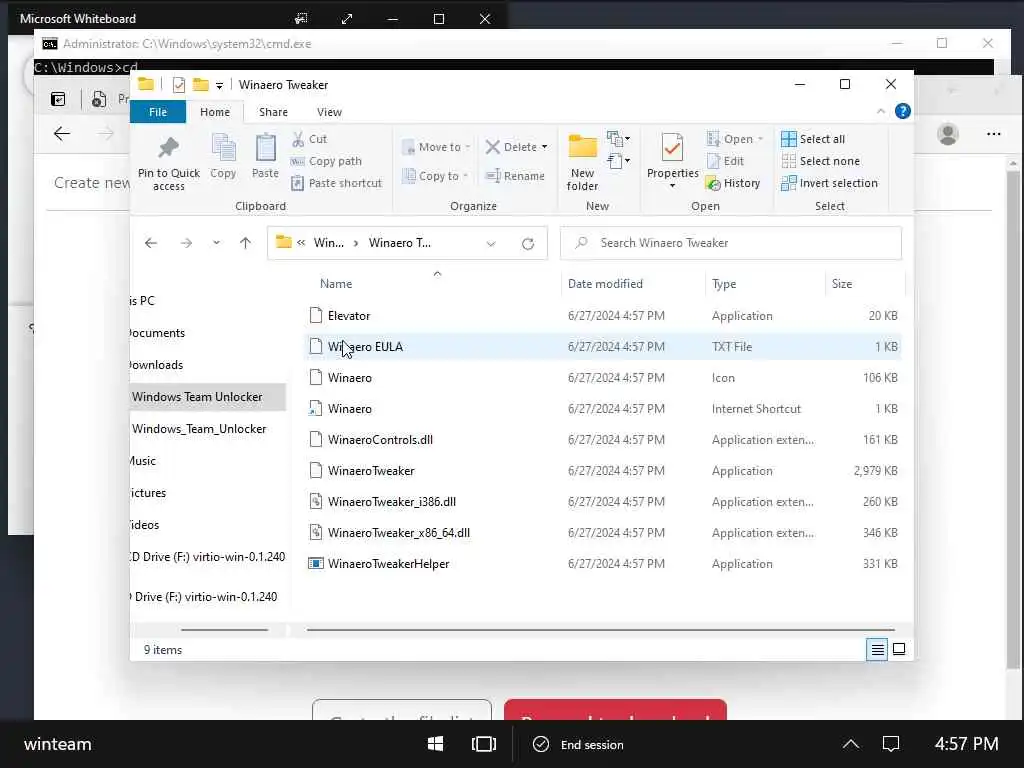This screenshot has width=1024, height=768.
Task: Go back in the Whiteboard window
Action: coord(62,134)
